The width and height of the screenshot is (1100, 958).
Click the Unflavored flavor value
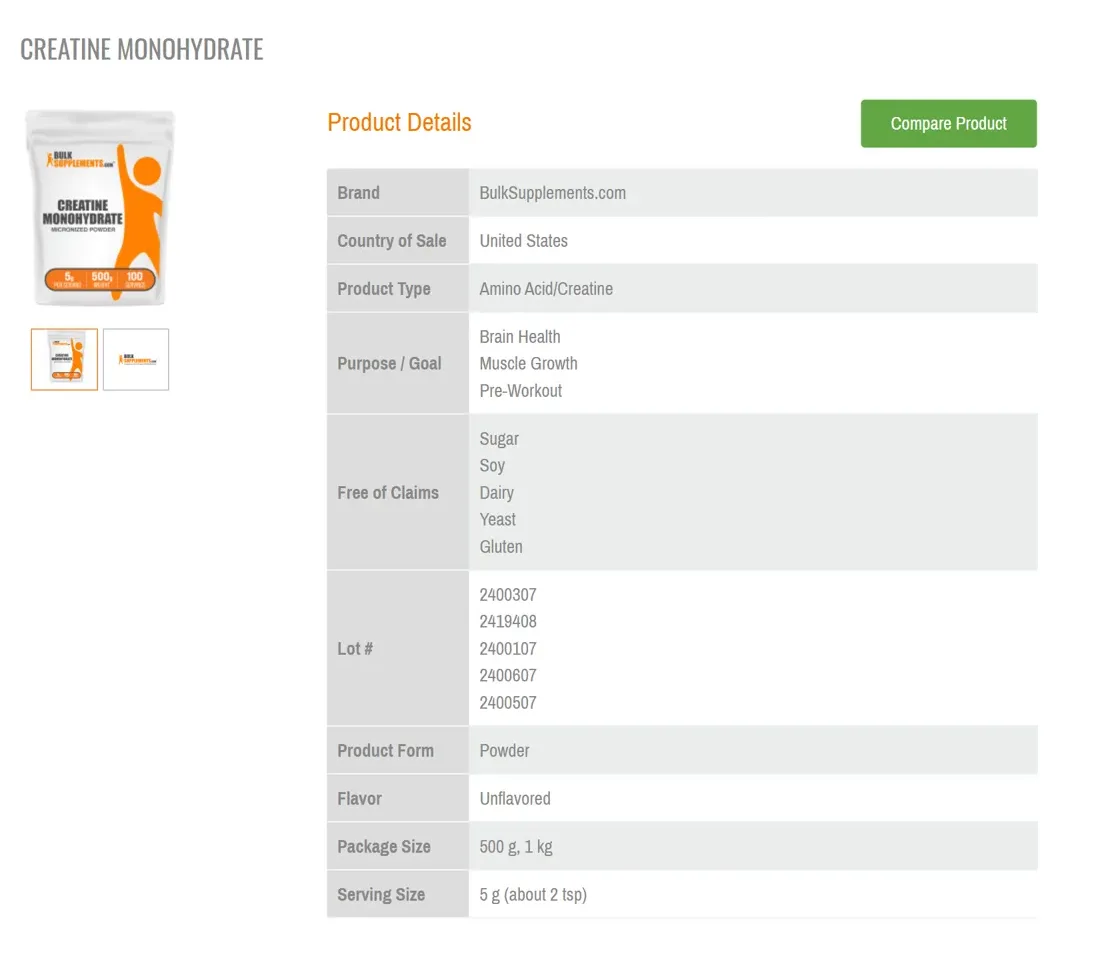[x=515, y=799]
